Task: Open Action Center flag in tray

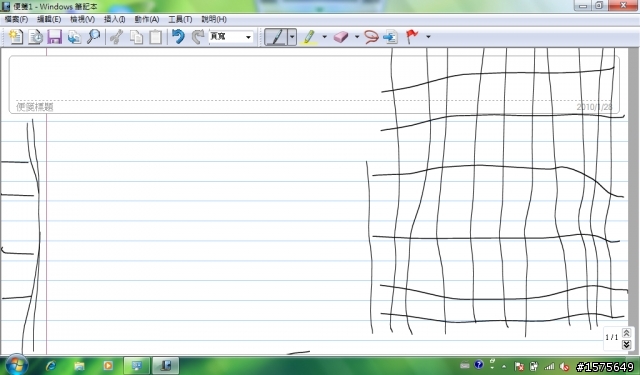Action: (519, 366)
